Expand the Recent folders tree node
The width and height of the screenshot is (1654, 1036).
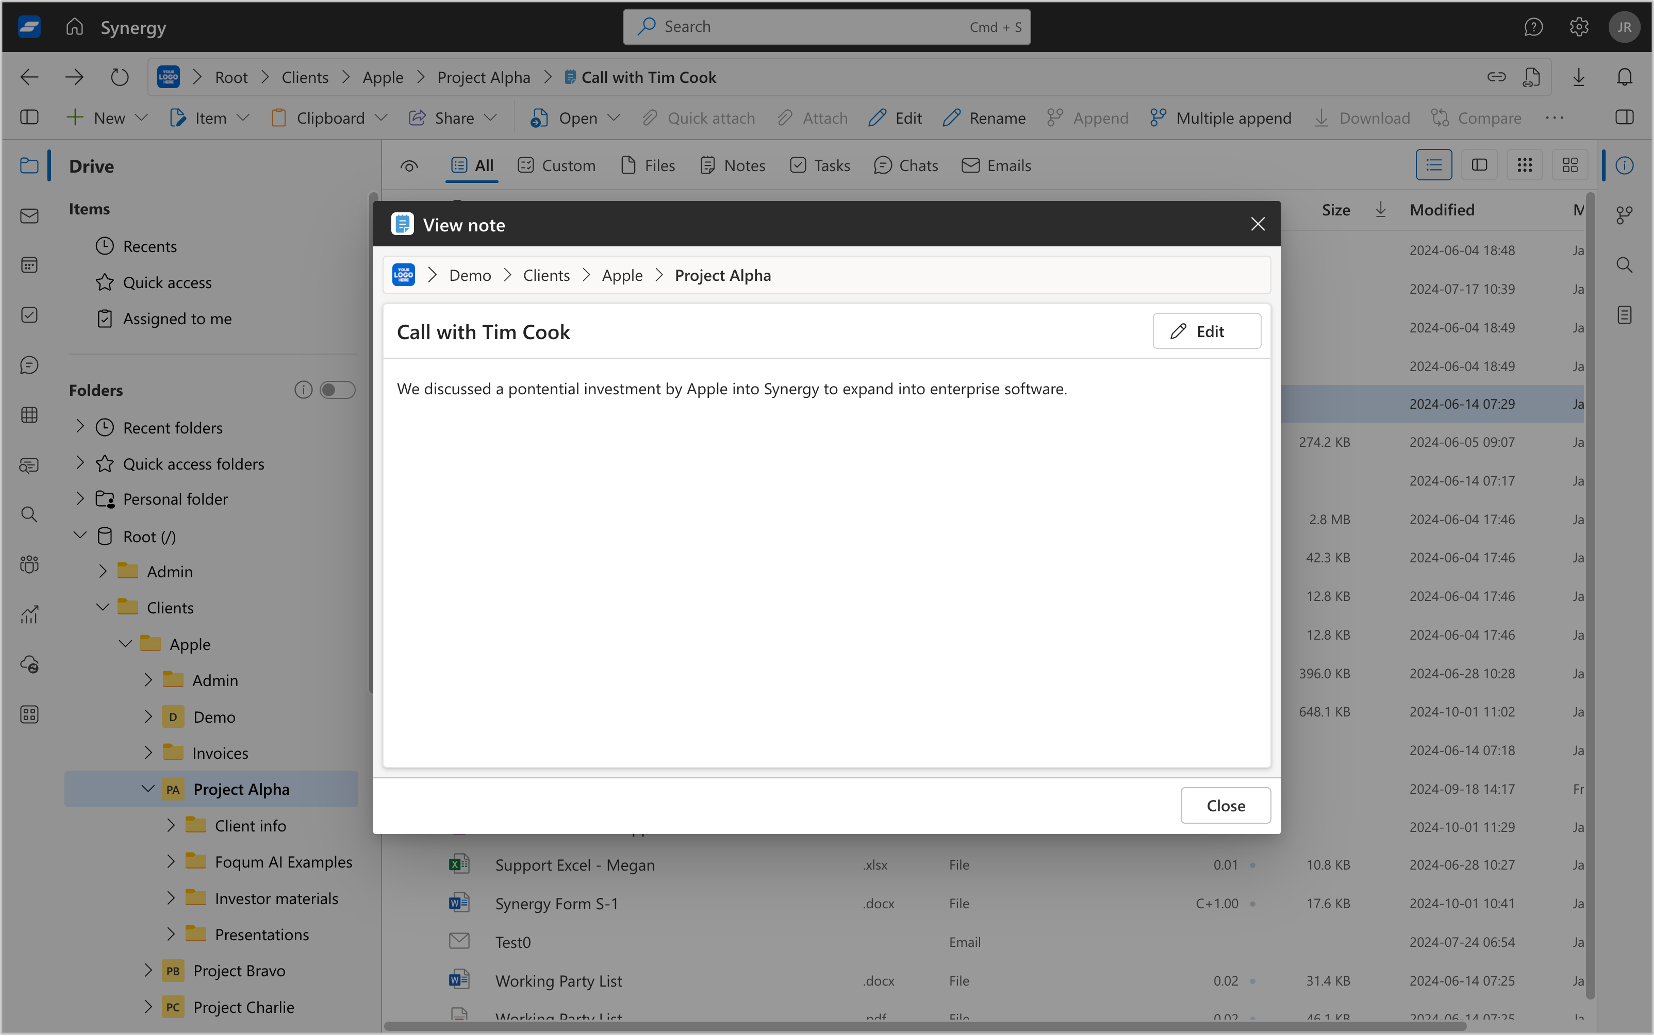point(80,427)
